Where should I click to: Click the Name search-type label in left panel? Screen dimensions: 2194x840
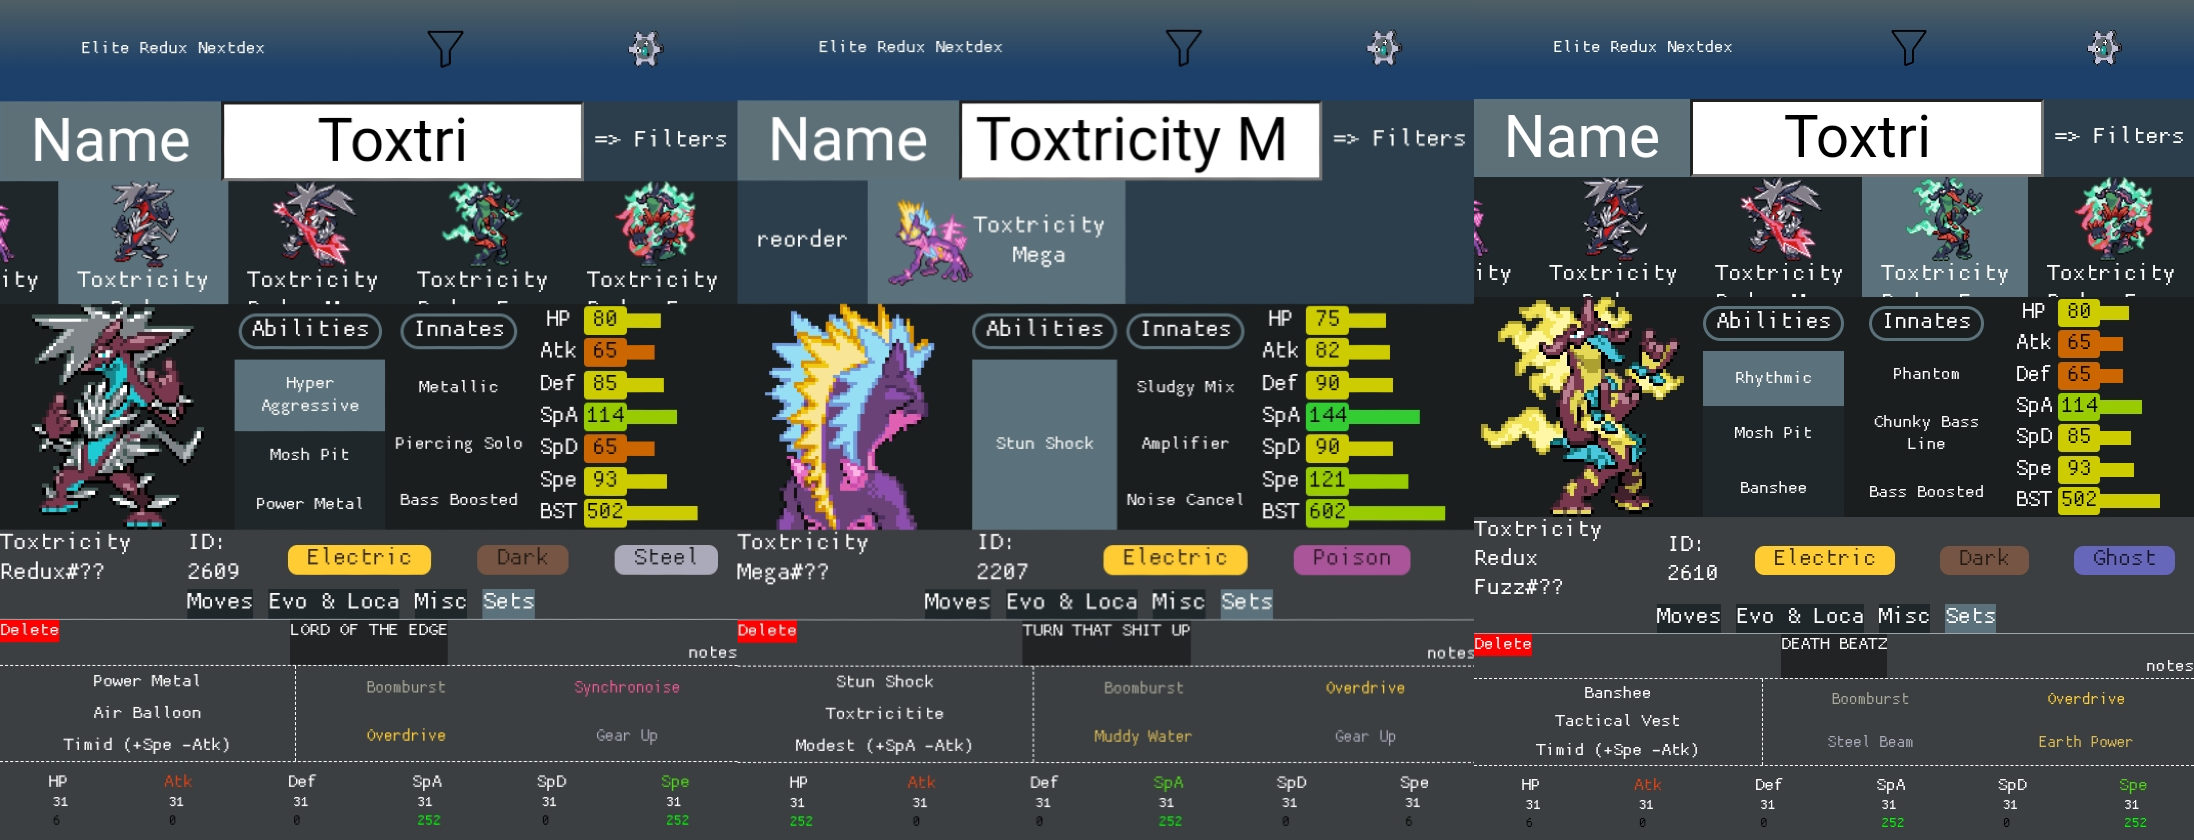111,141
